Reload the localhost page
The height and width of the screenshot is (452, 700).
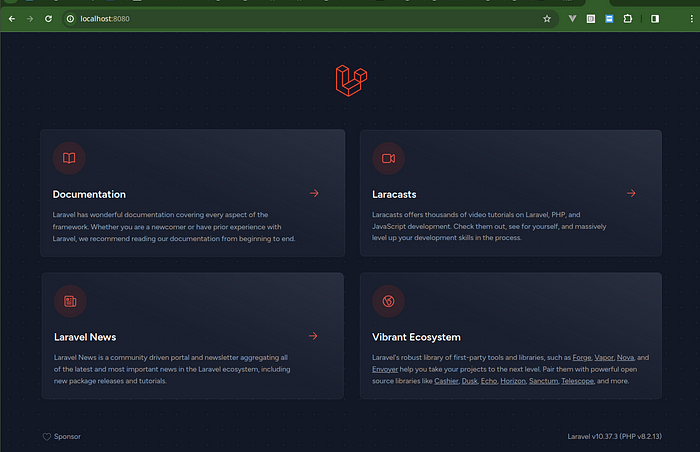click(48, 19)
